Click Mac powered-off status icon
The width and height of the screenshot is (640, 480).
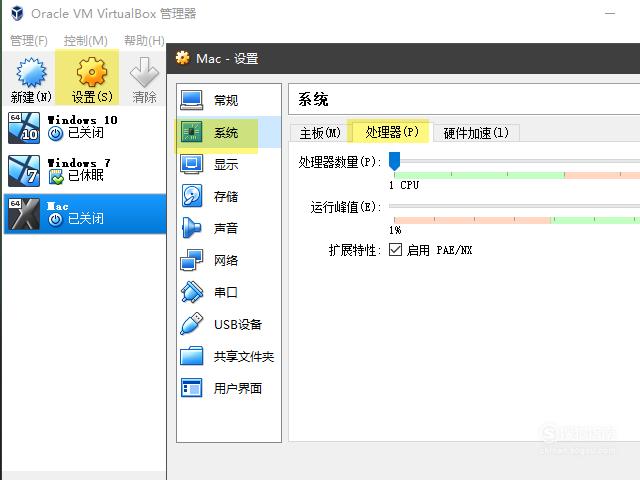click(56, 220)
